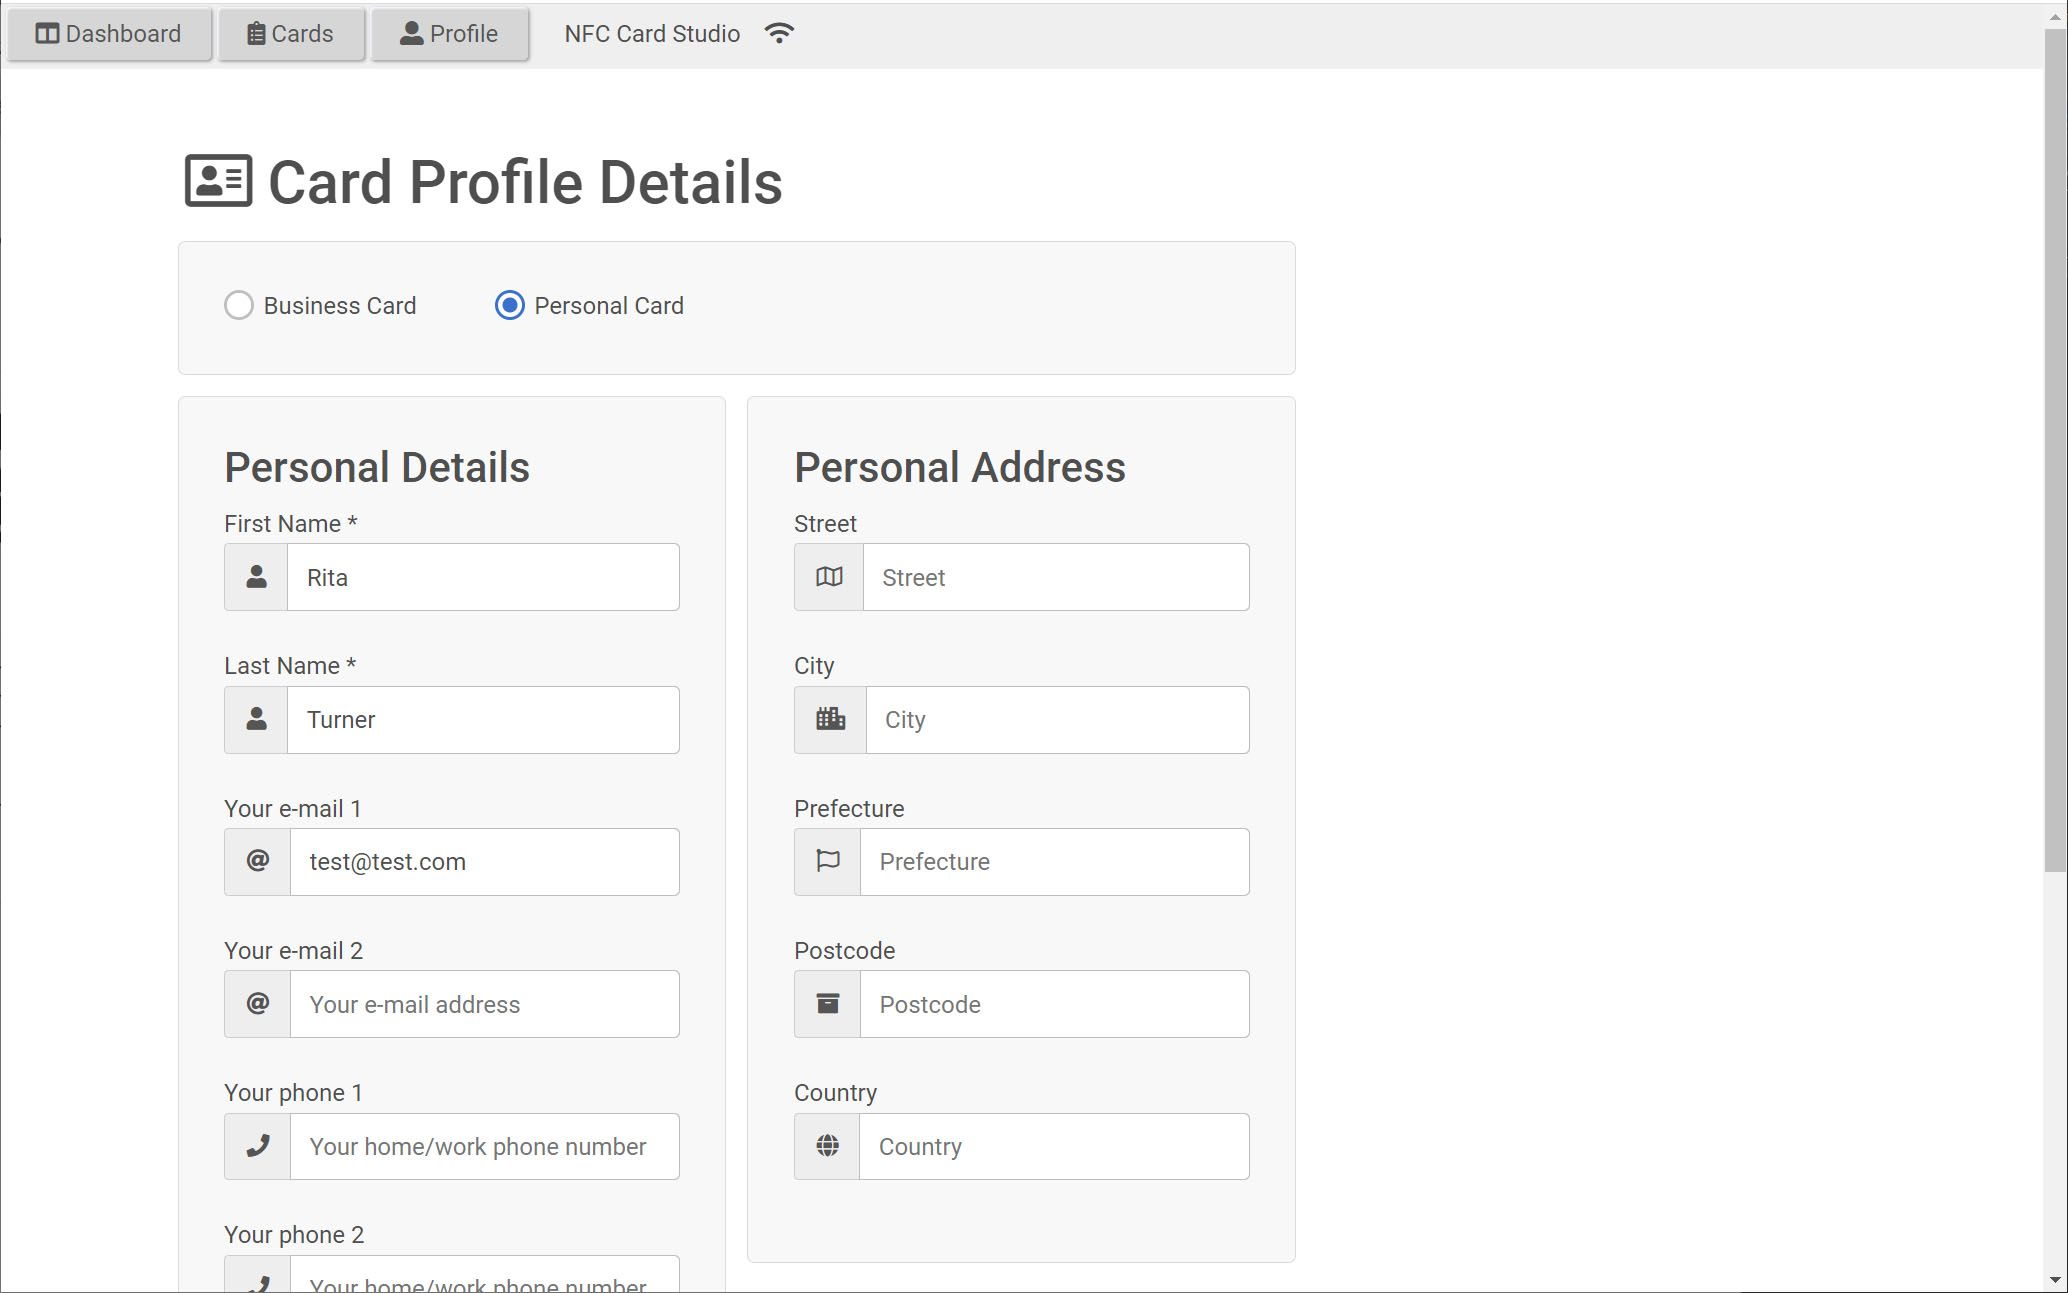Focus the e-mail 1 field with test@test.com

484,862
